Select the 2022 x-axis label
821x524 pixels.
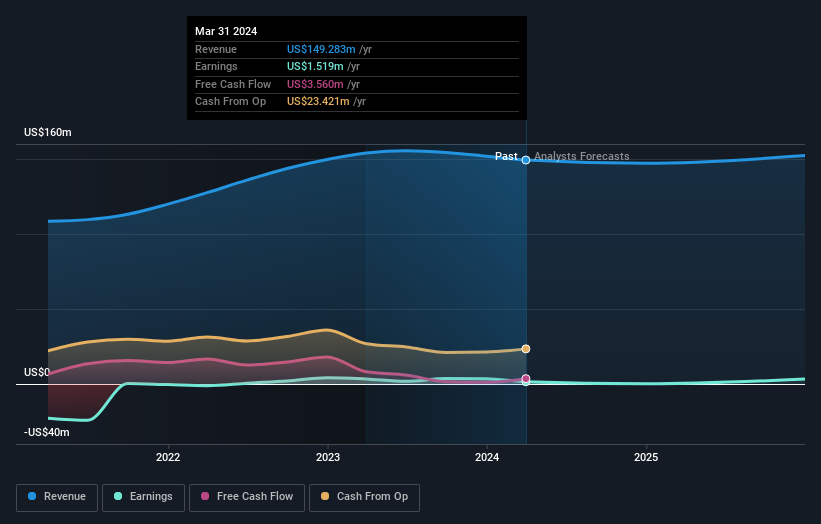168,457
